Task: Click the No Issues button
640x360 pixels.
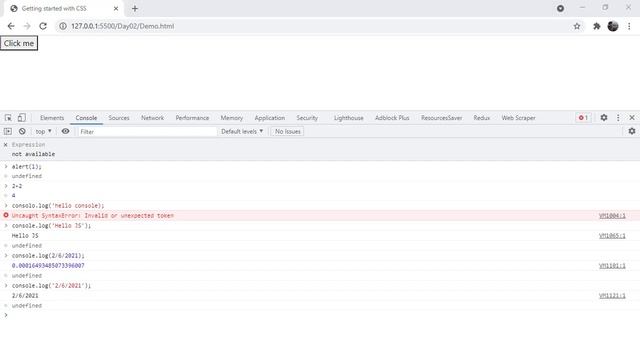Action: (287, 131)
